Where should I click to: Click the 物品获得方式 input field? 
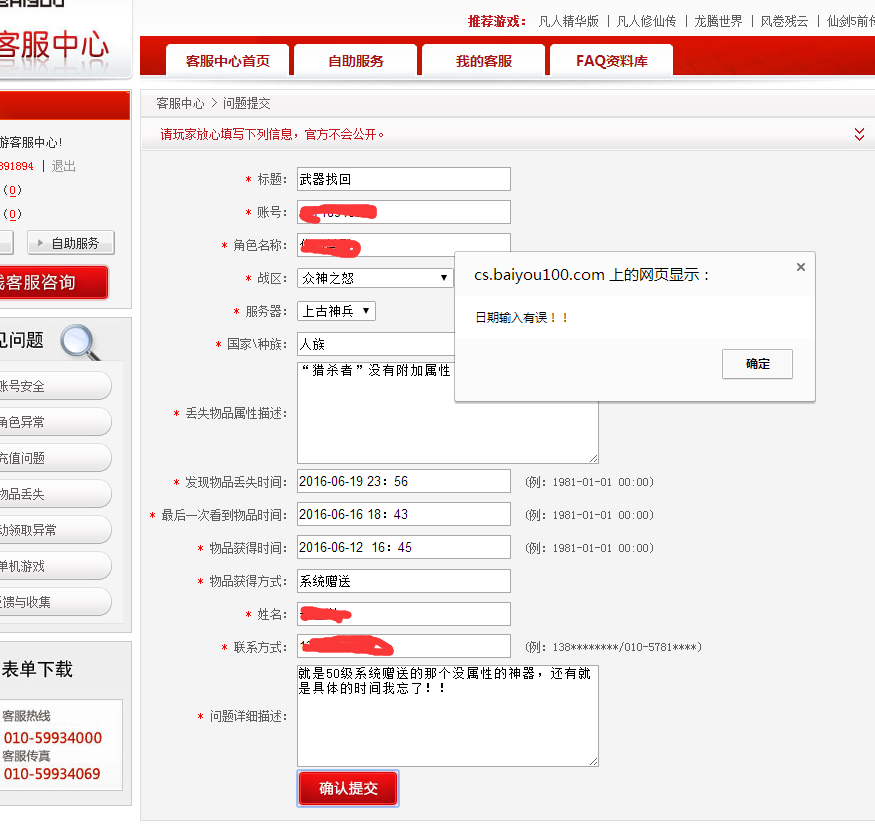point(403,581)
